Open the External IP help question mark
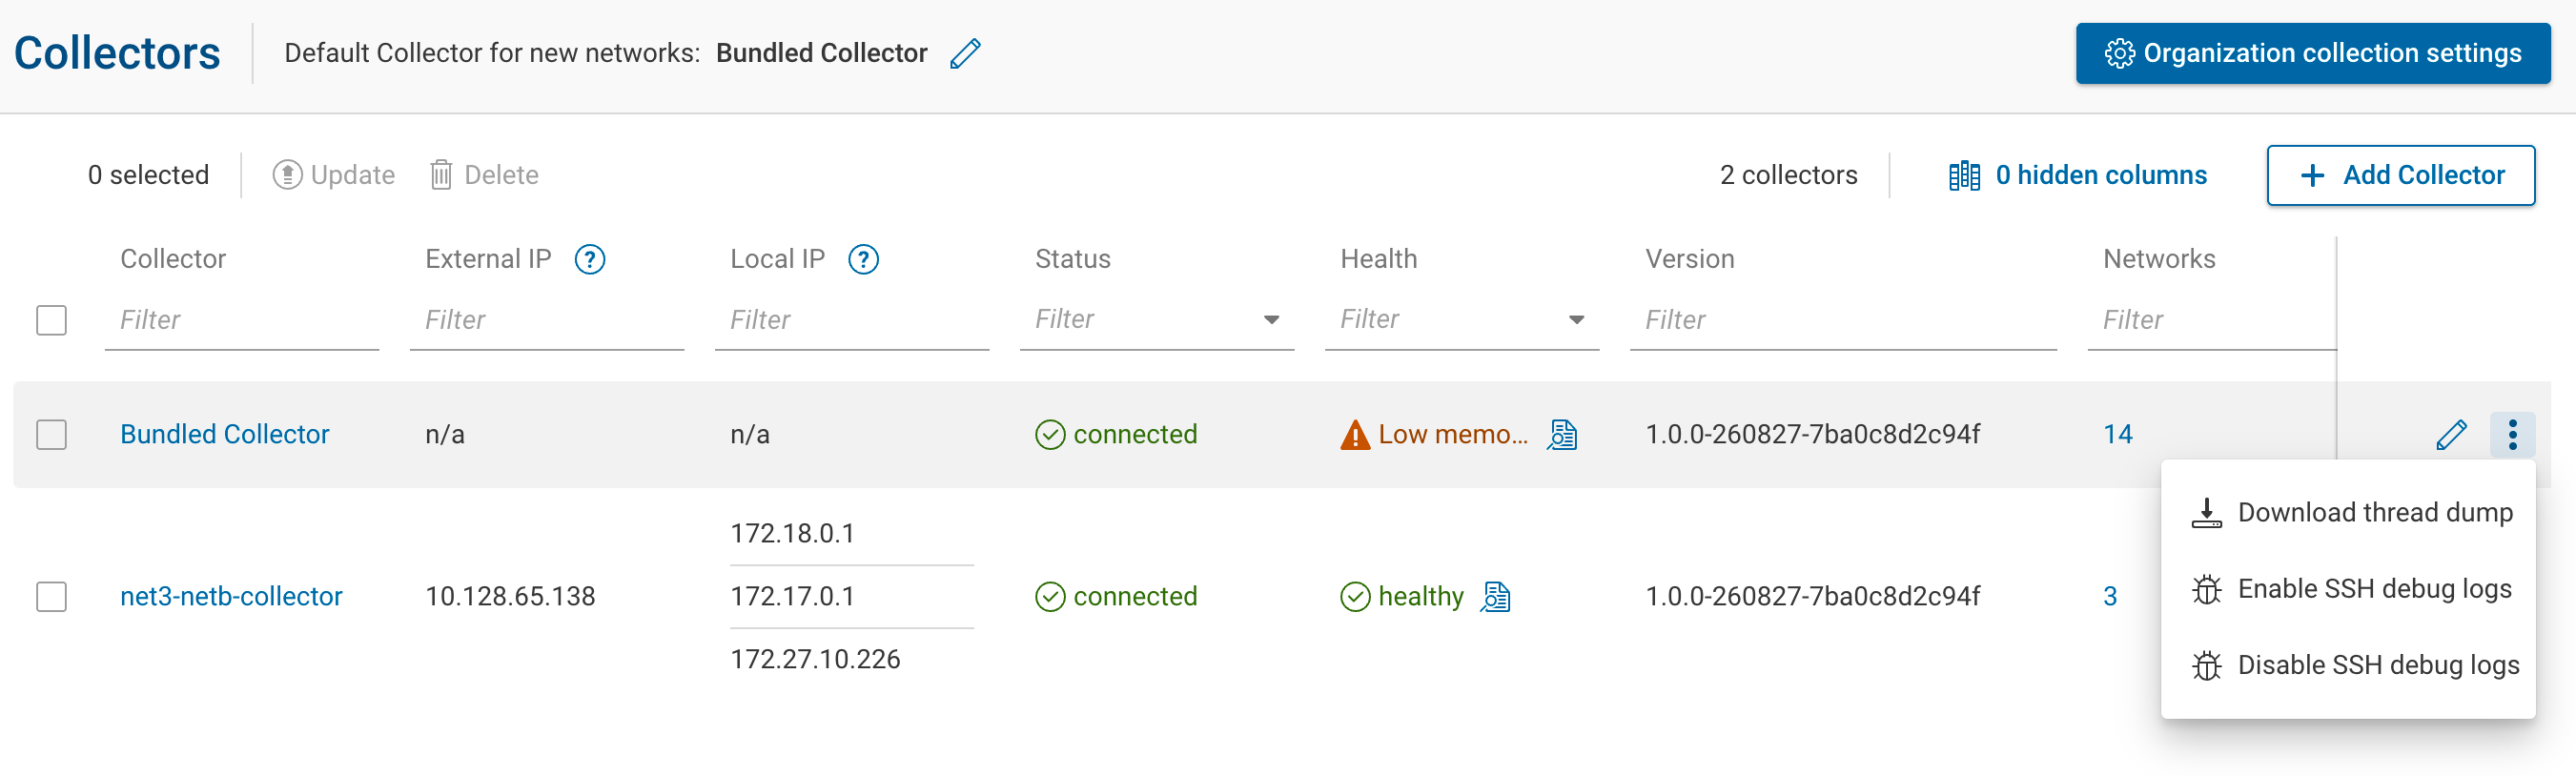Image resolution: width=2576 pixels, height=776 pixels. tap(590, 260)
